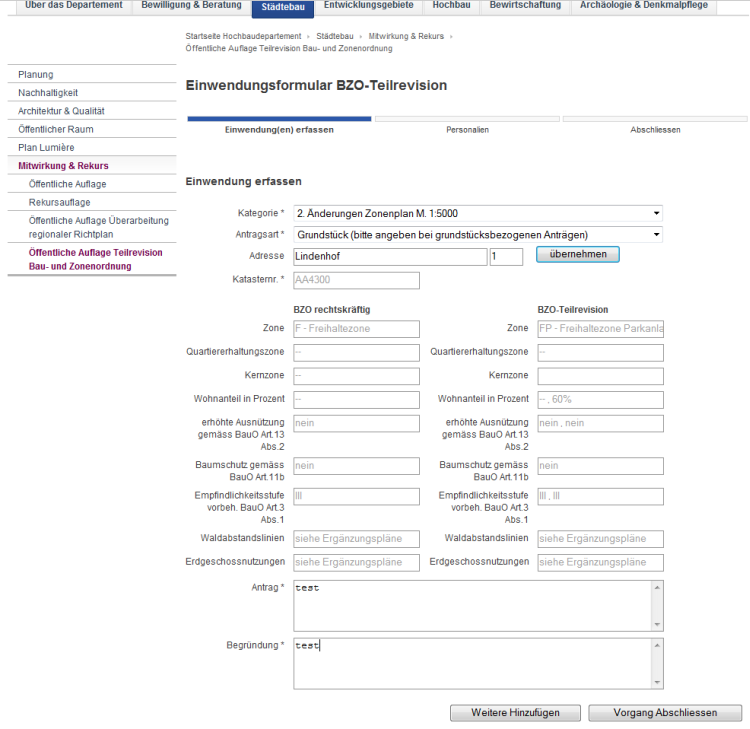750x729 pixels.
Task: Open Archäologie & Denkmalpflege tab
Action: tap(644, 6)
